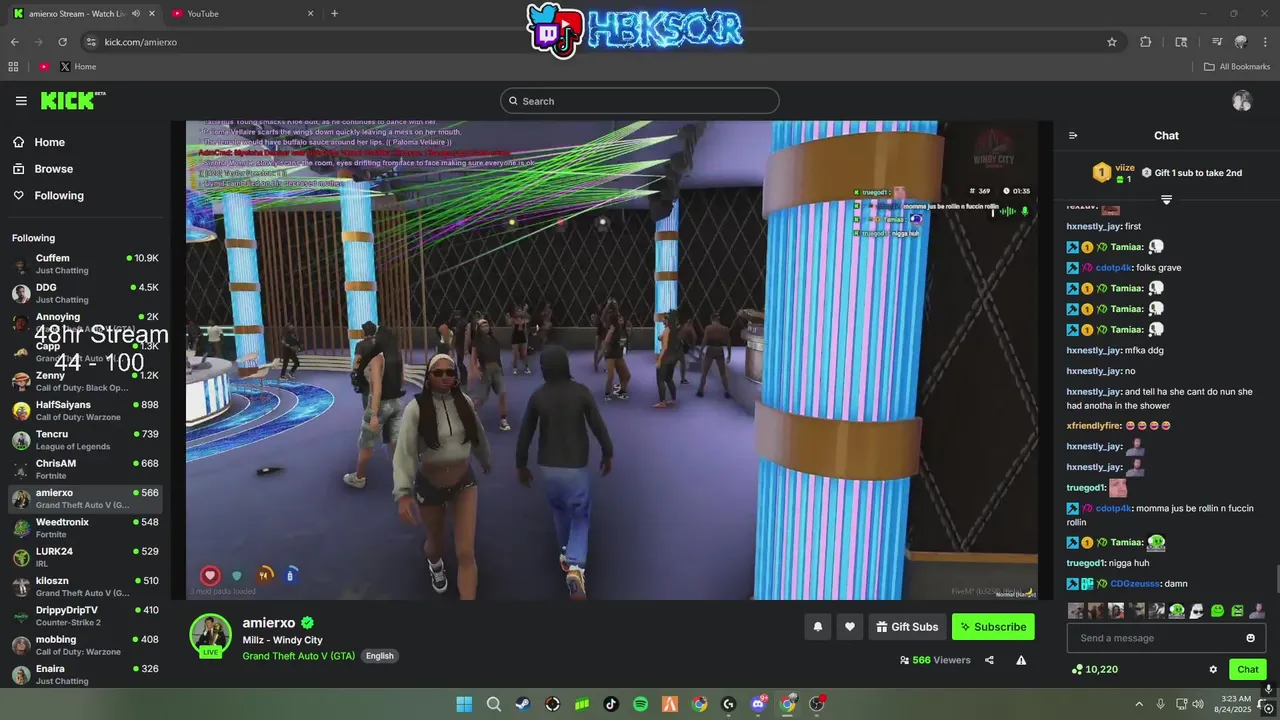Open Chrome's three-dot menu
1280x720 pixels.
(x=1265, y=42)
